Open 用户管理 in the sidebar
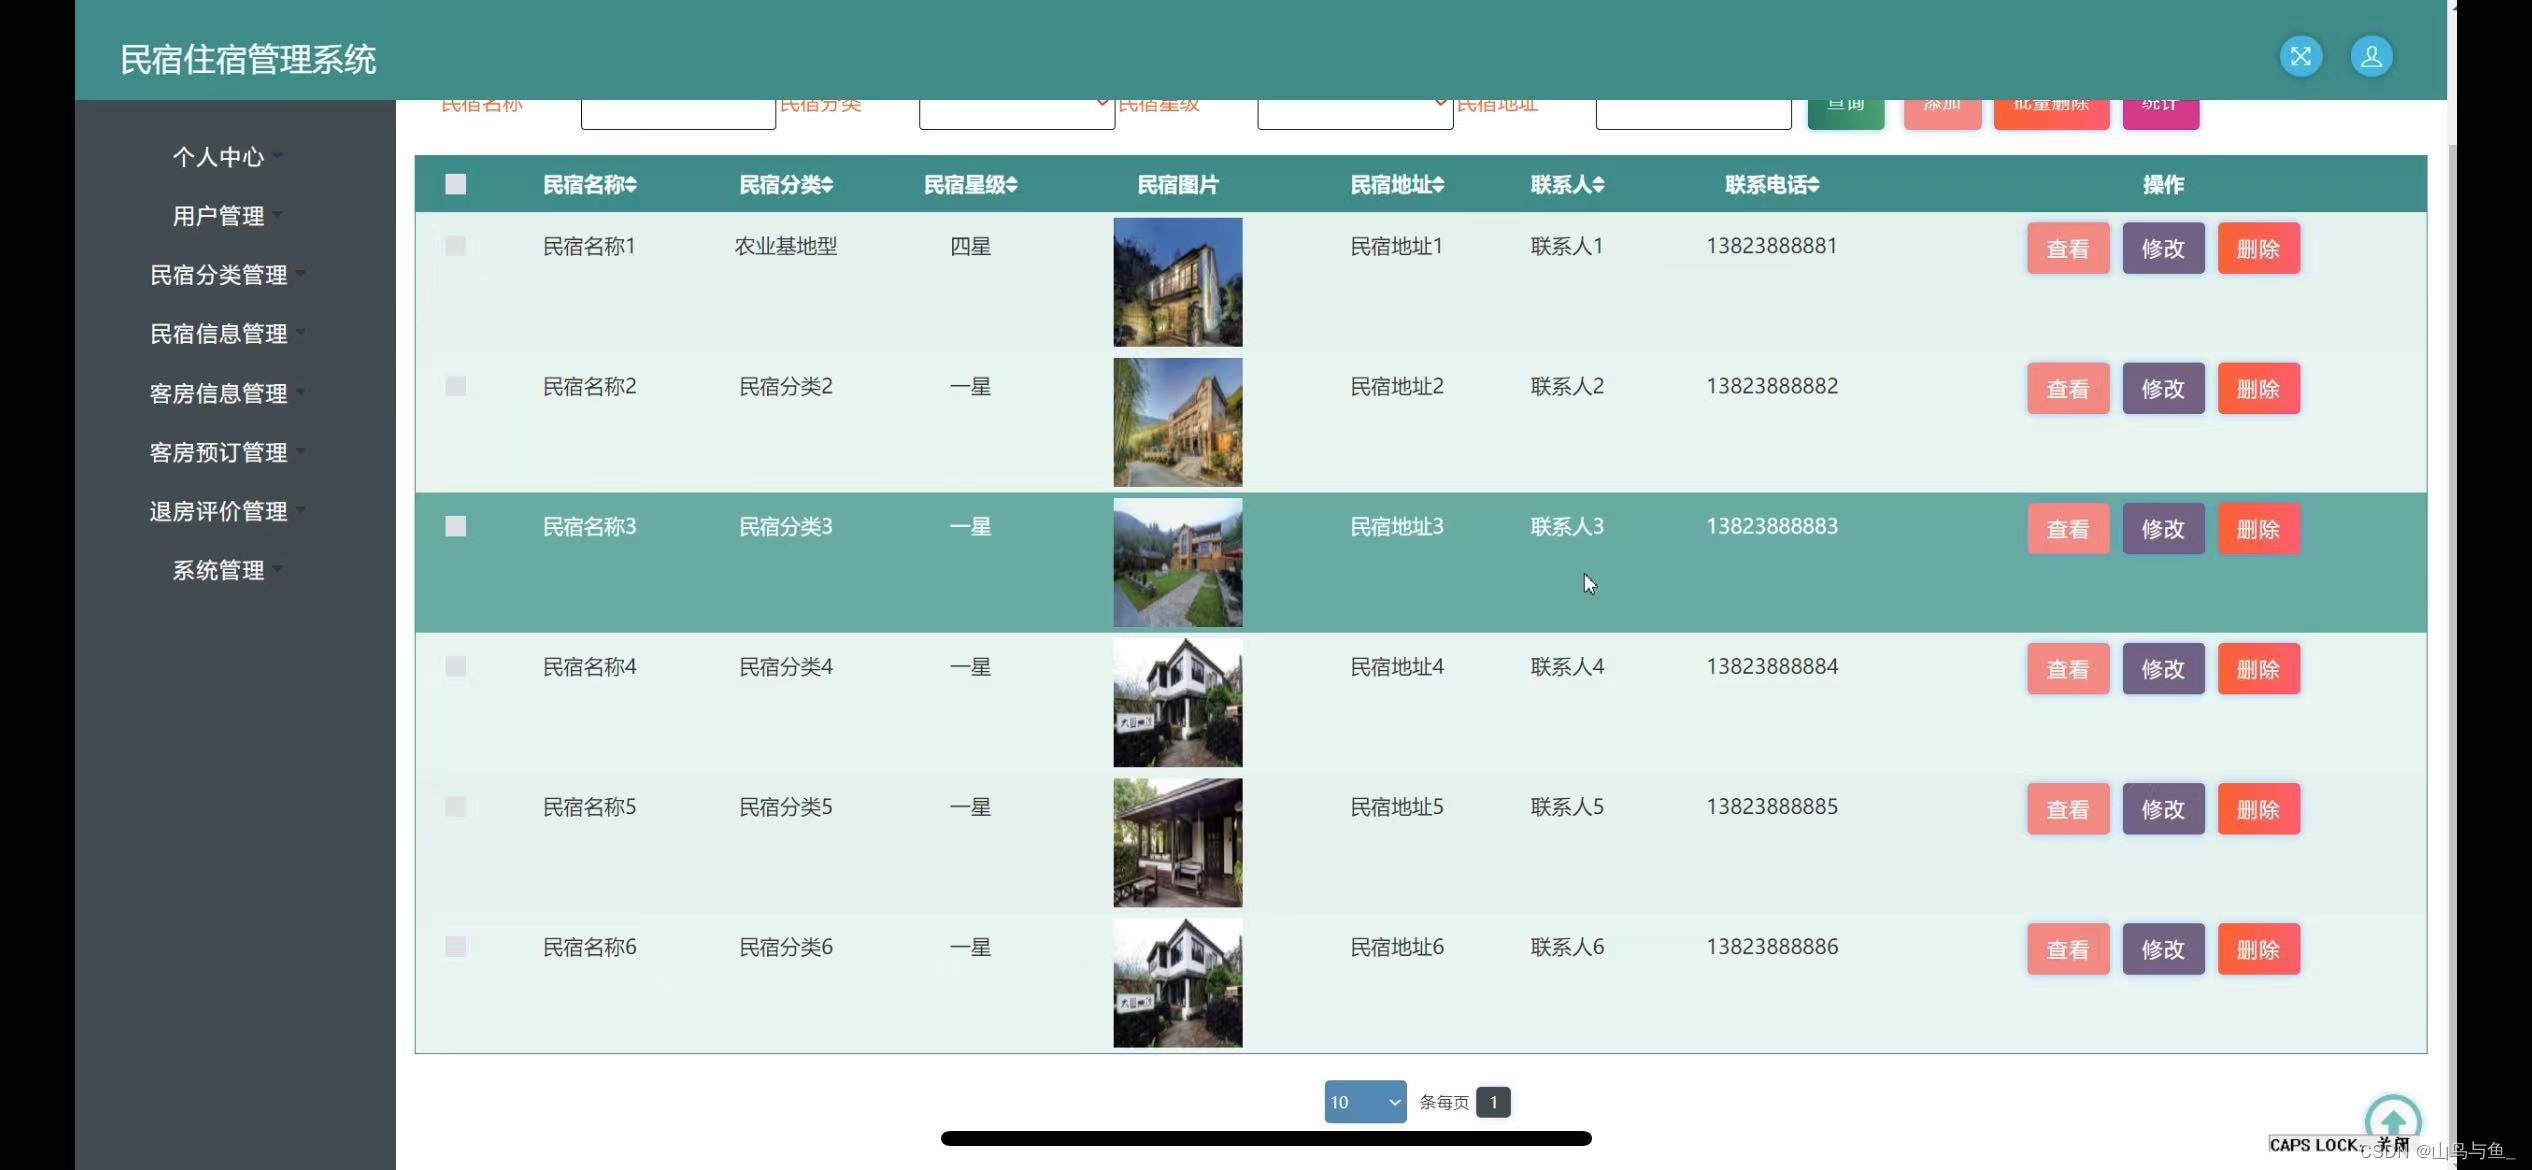The width and height of the screenshot is (2532, 1170). [219, 216]
